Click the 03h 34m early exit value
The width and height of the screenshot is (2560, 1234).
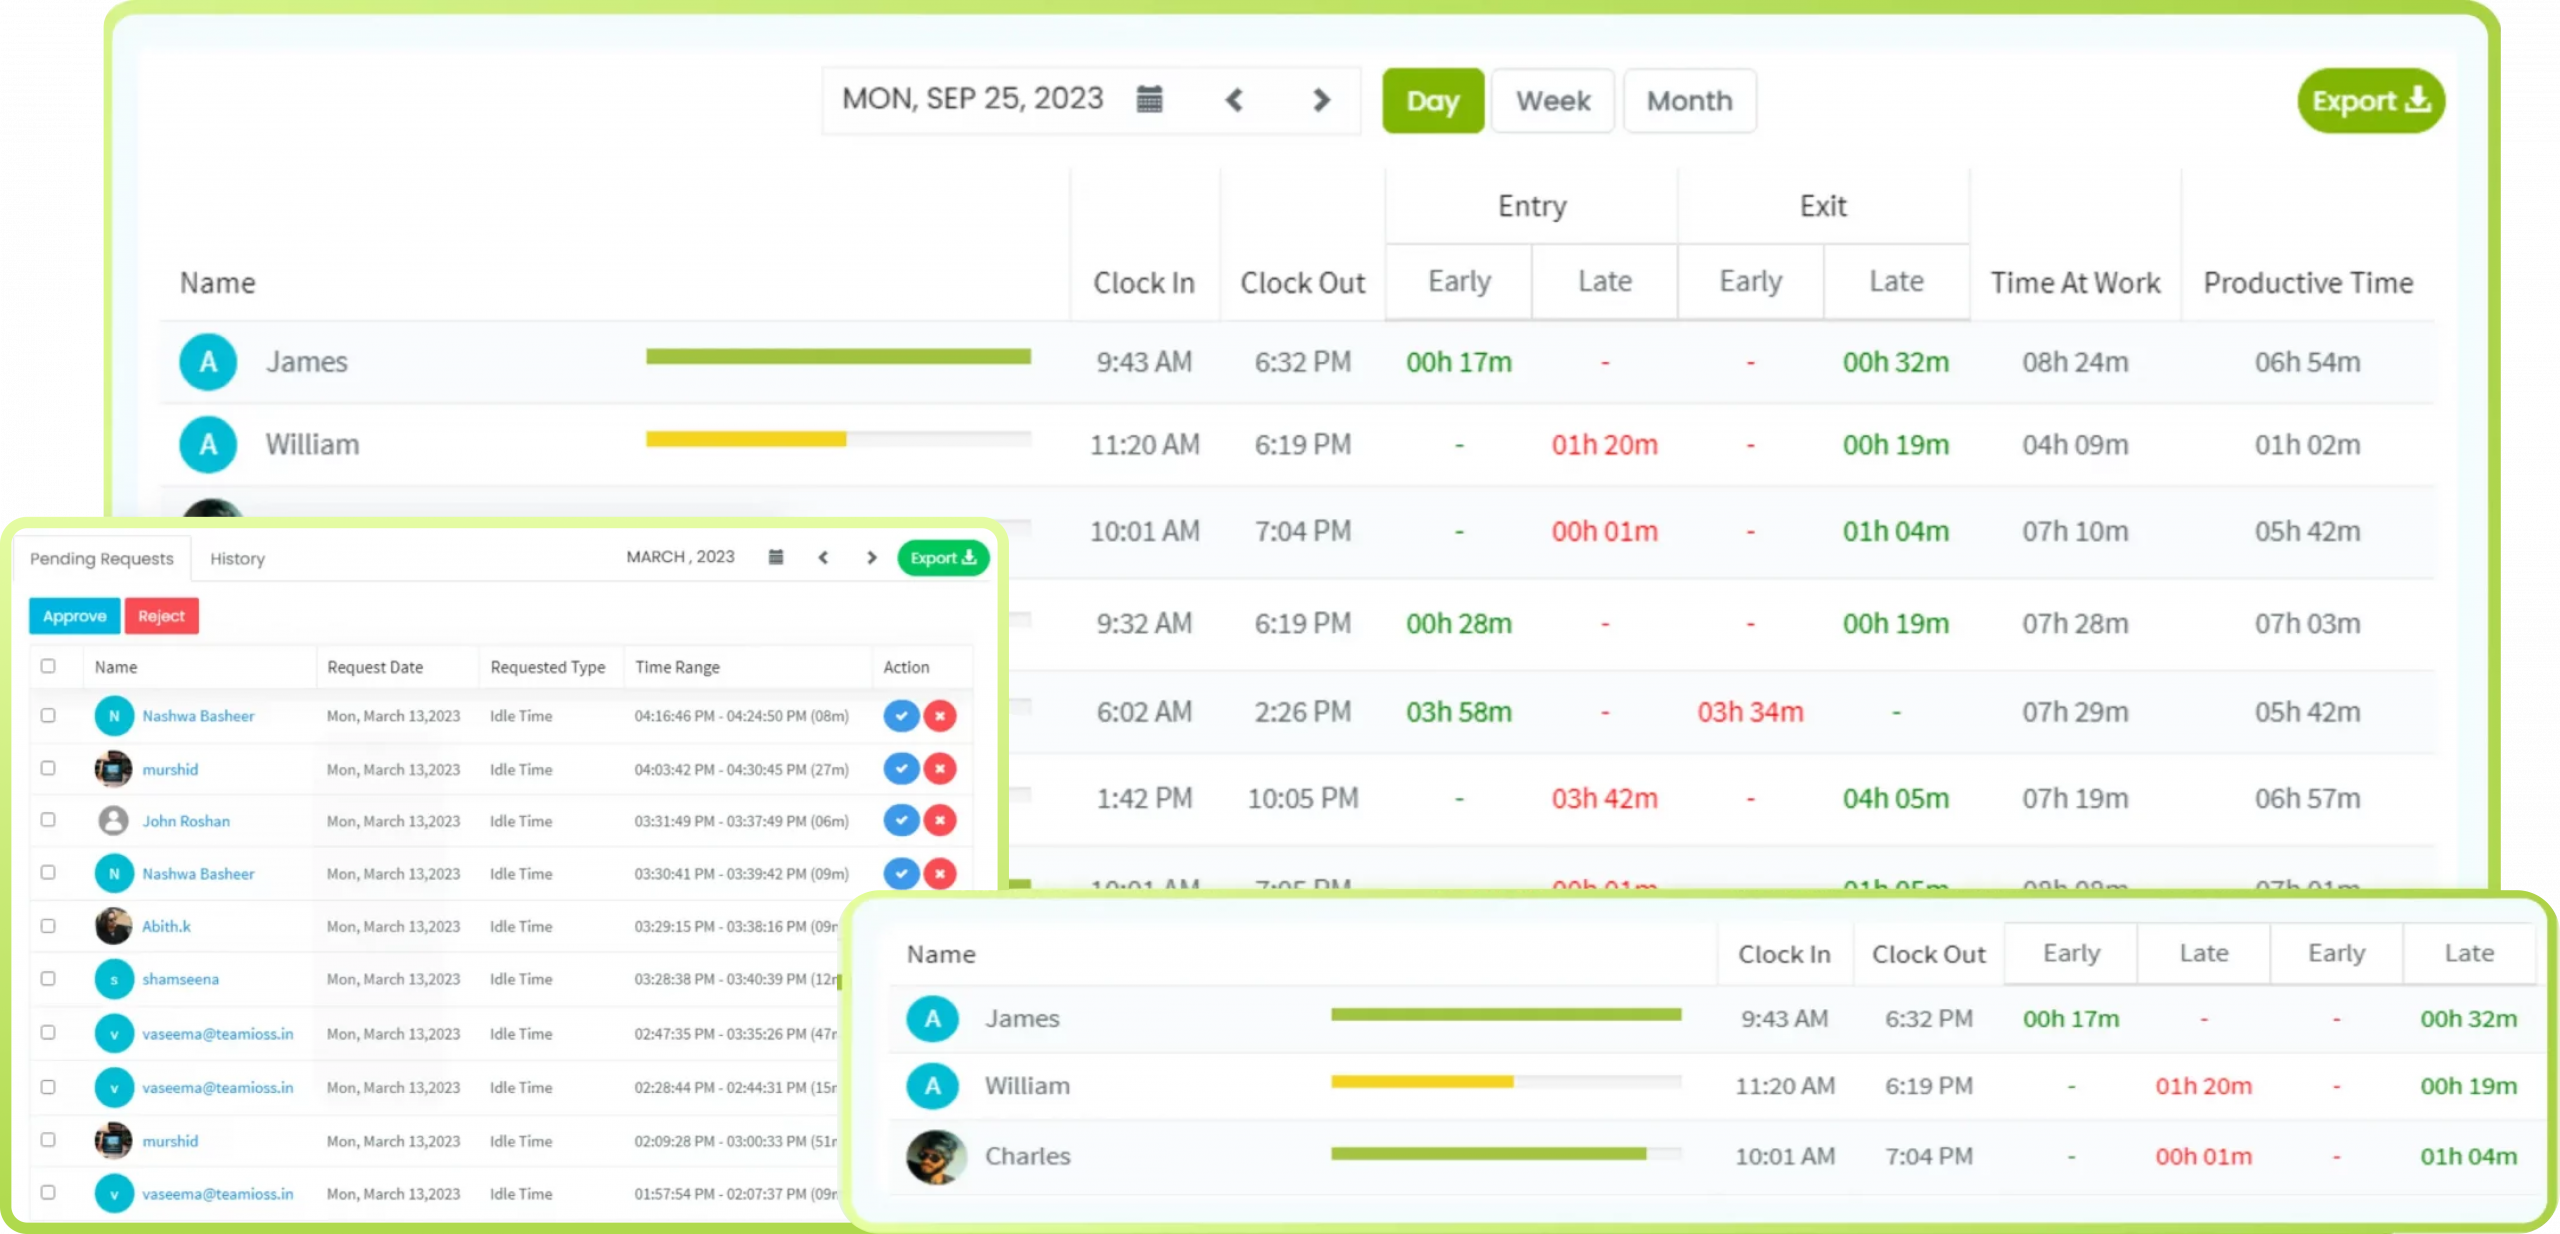coord(1750,712)
